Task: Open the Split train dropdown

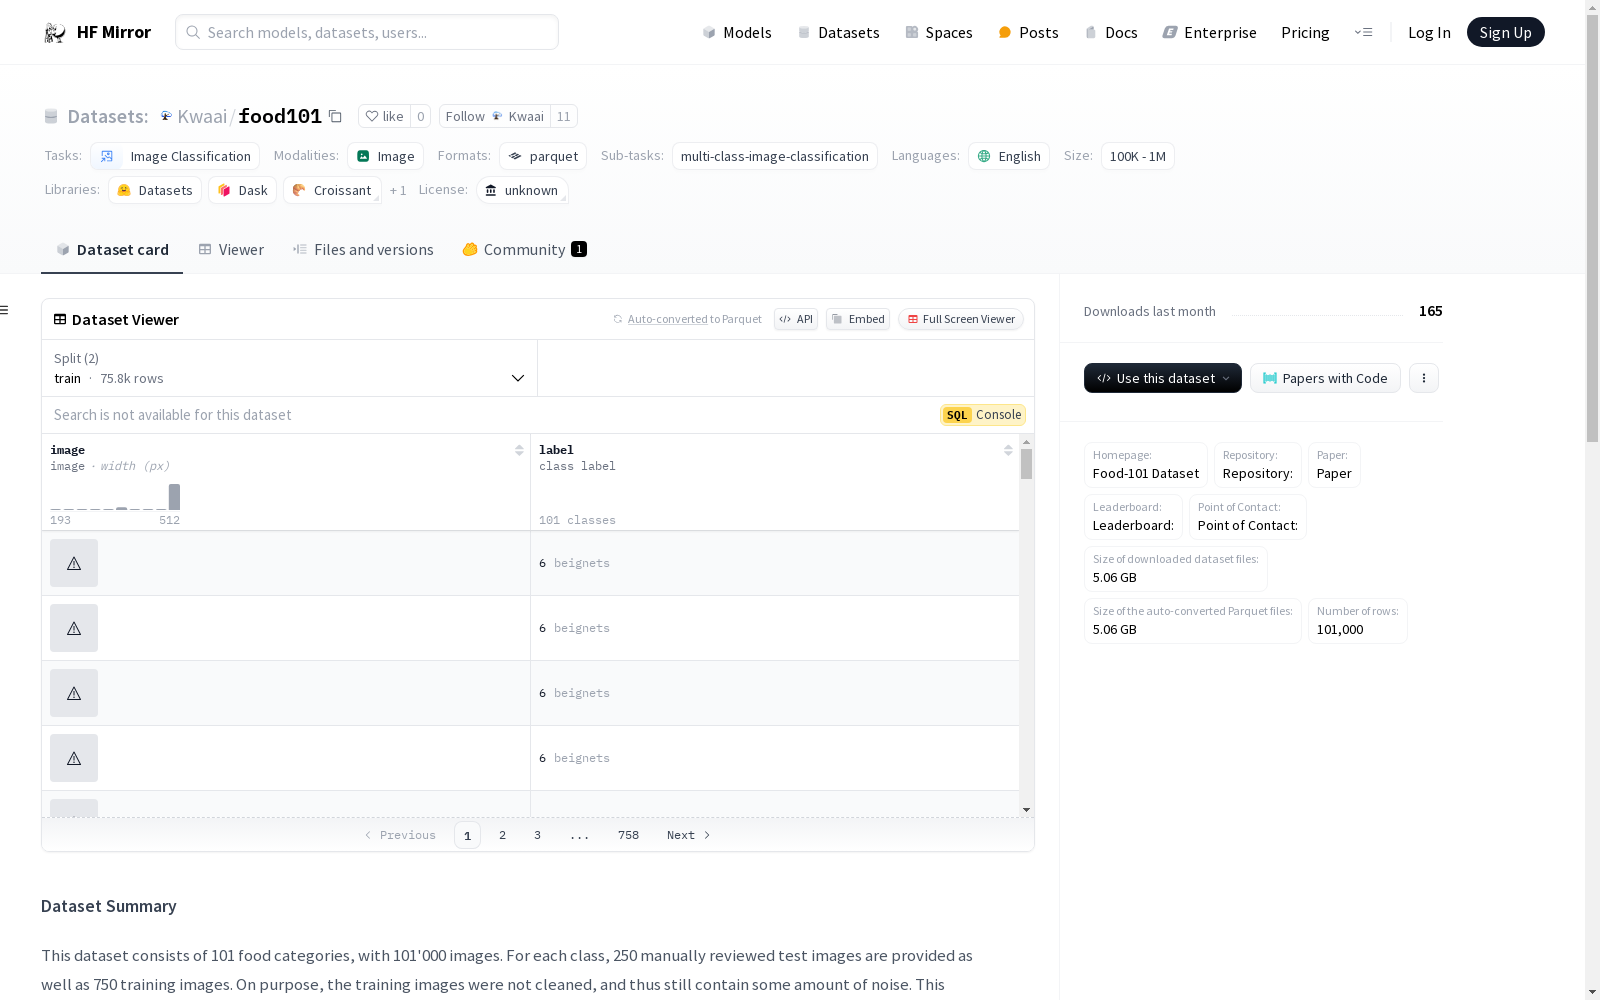Action: point(289,368)
